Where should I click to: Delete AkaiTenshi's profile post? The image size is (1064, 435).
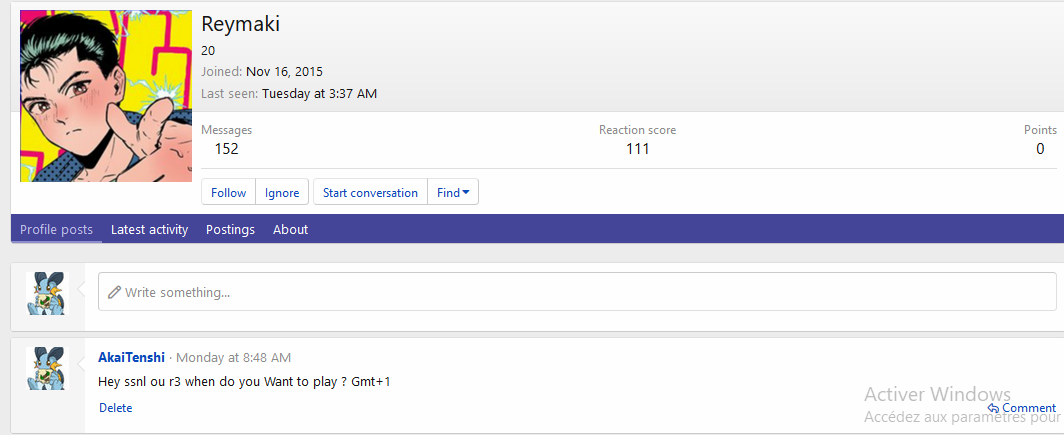click(x=115, y=408)
